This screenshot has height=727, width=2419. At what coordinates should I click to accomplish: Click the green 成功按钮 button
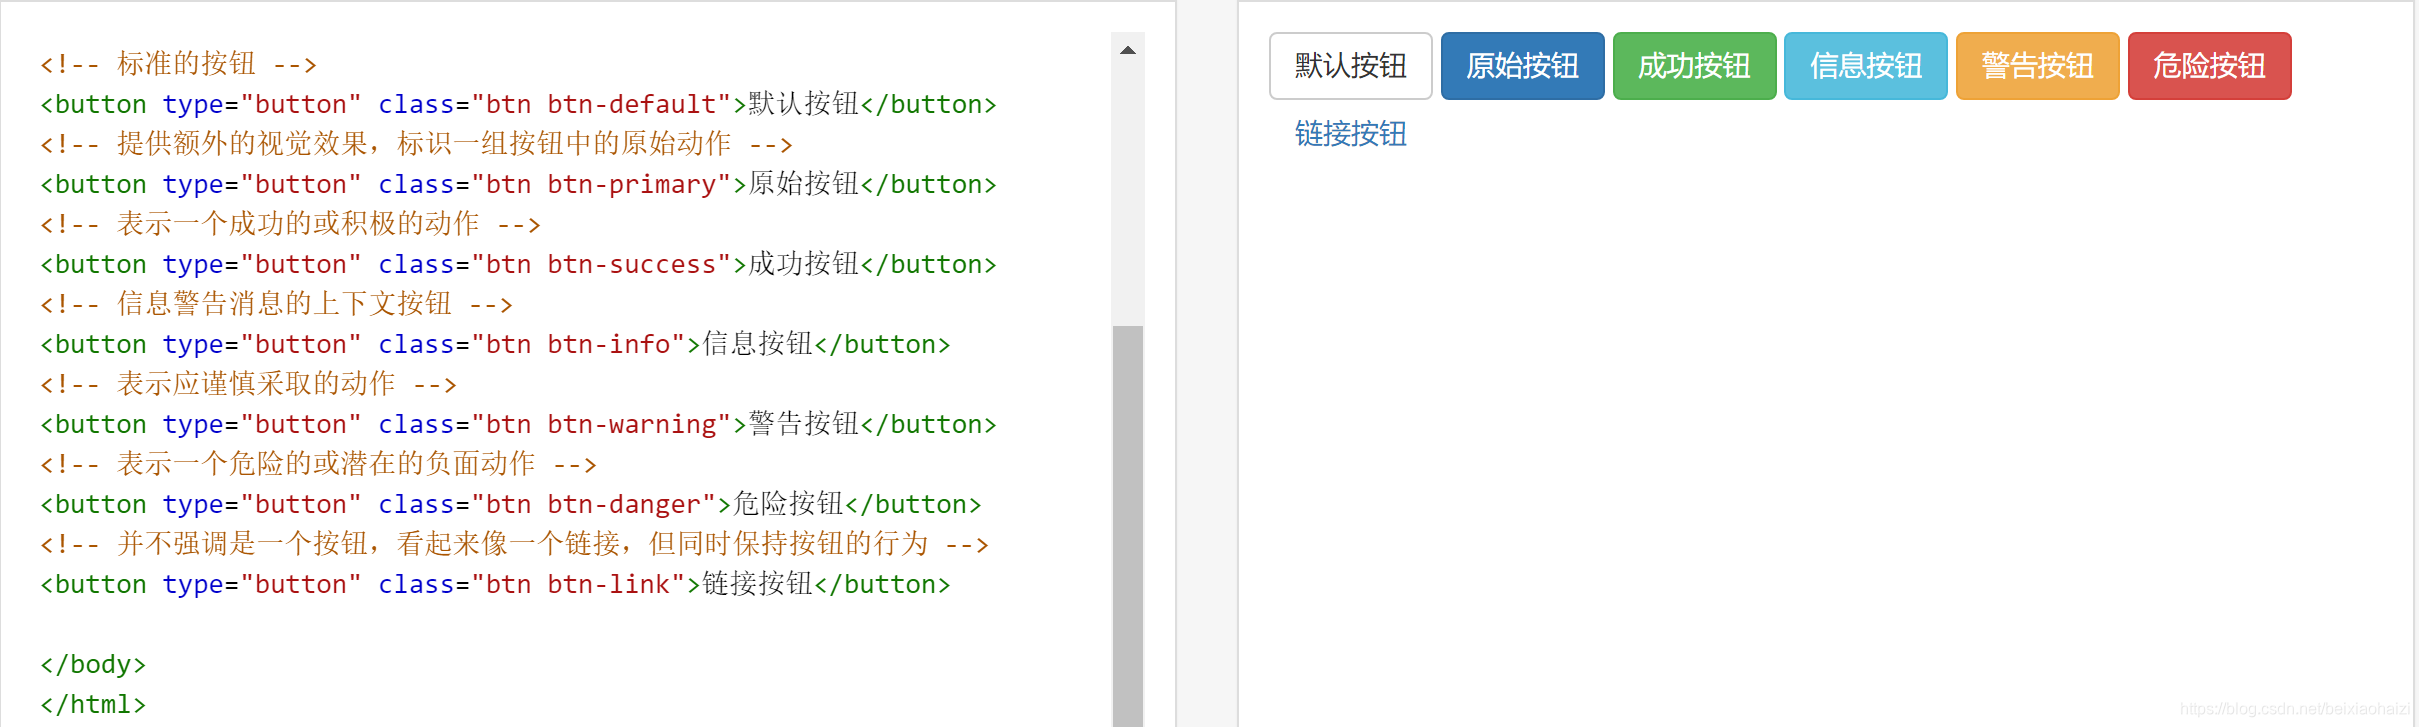1694,66
